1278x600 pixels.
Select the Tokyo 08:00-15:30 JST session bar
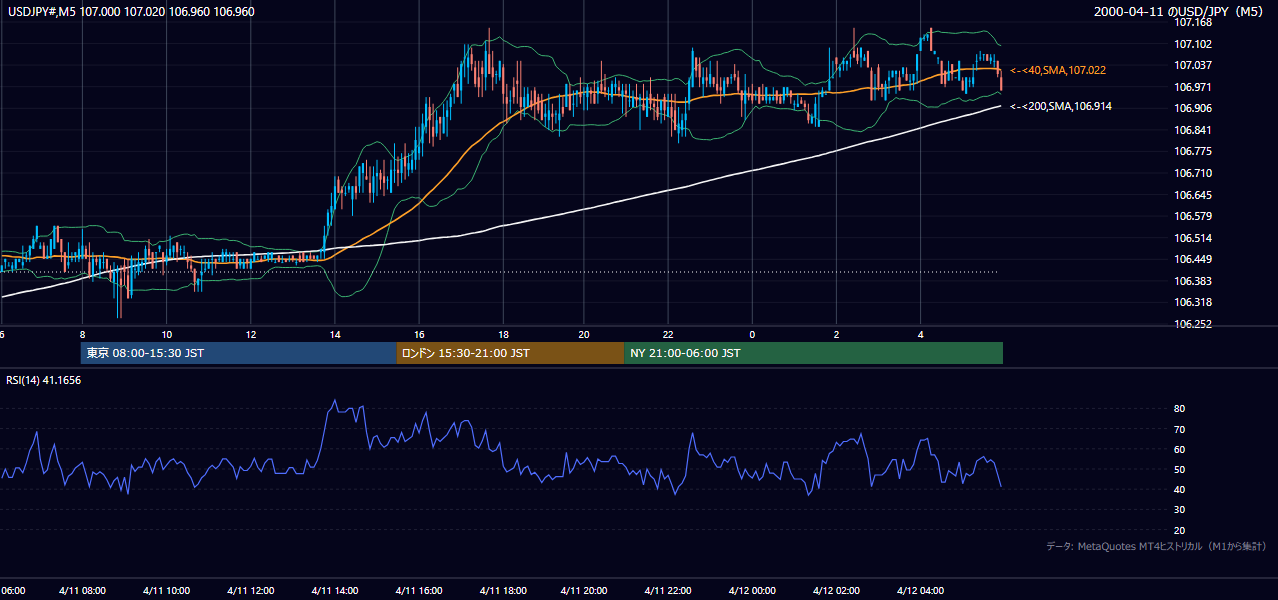239,353
